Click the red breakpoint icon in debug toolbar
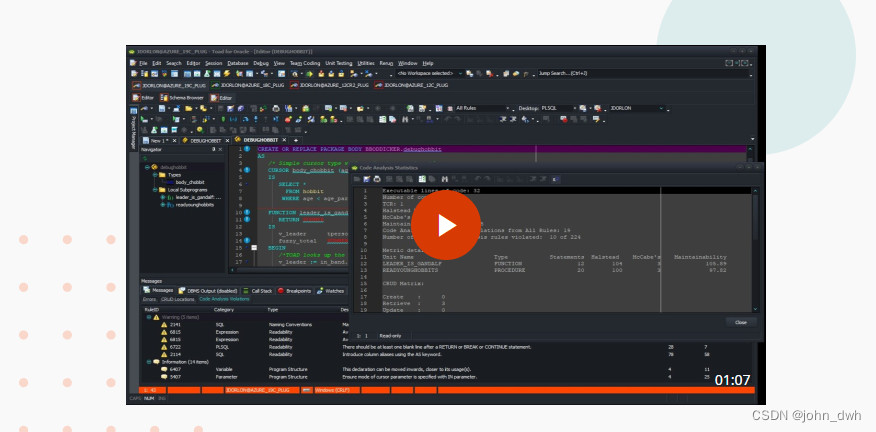The width and height of the screenshot is (876, 432). 288,119
